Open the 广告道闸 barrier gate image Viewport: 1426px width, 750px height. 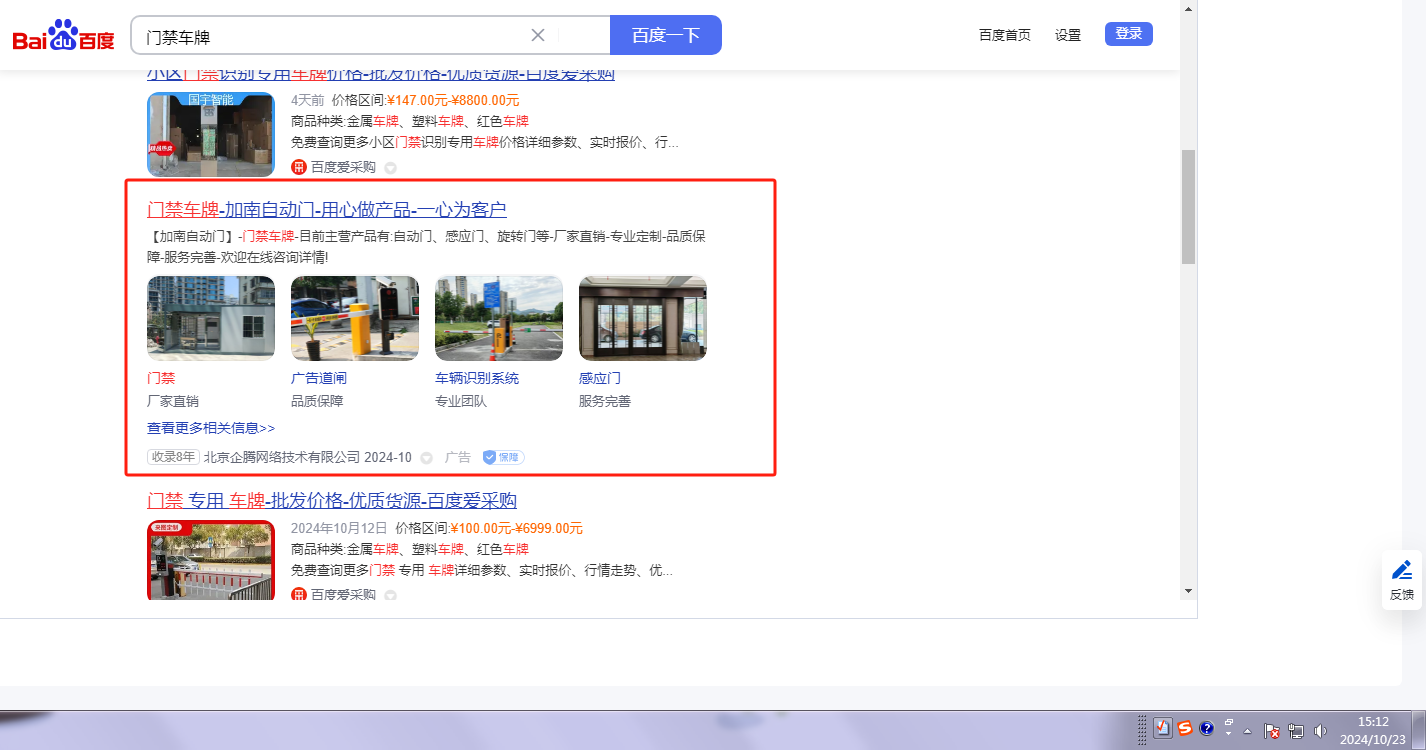[x=355, y=318]
